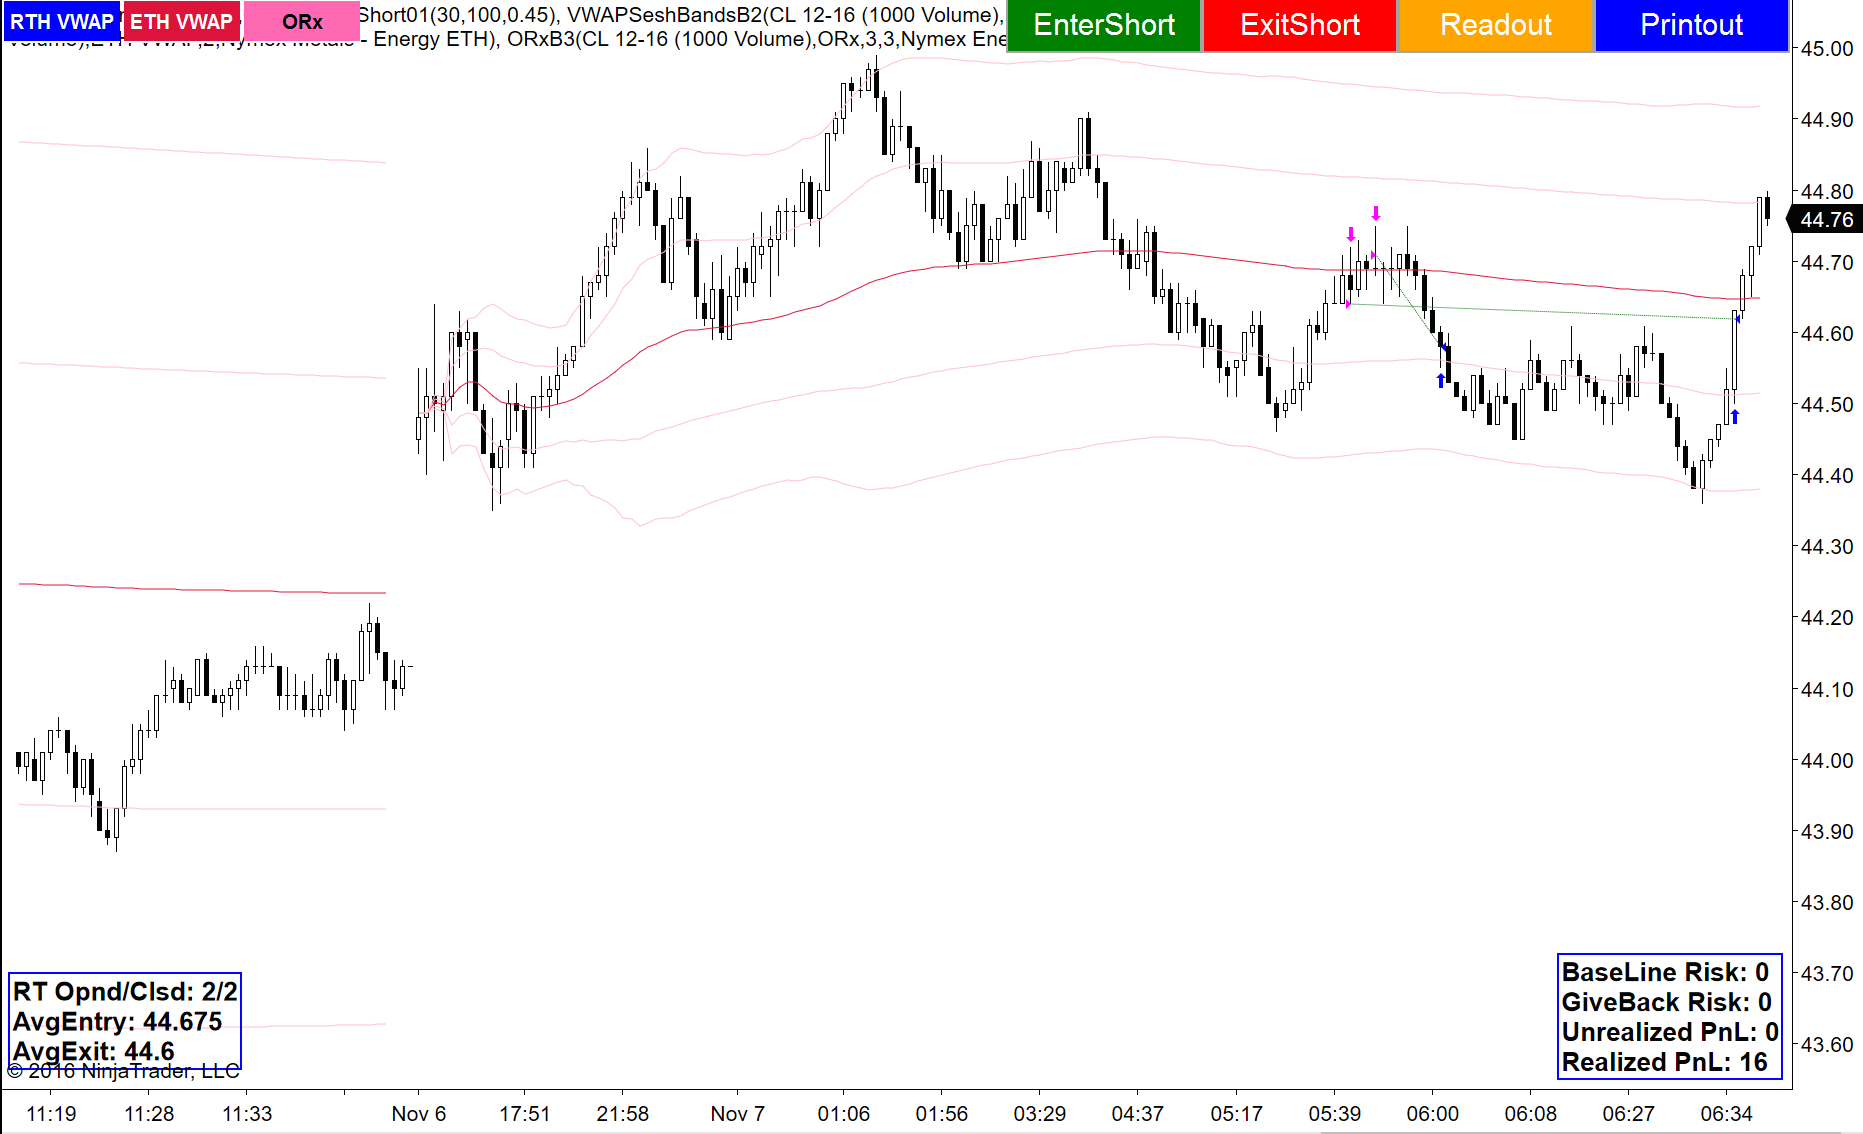Click the EnterShort button

pos(1104,25)
